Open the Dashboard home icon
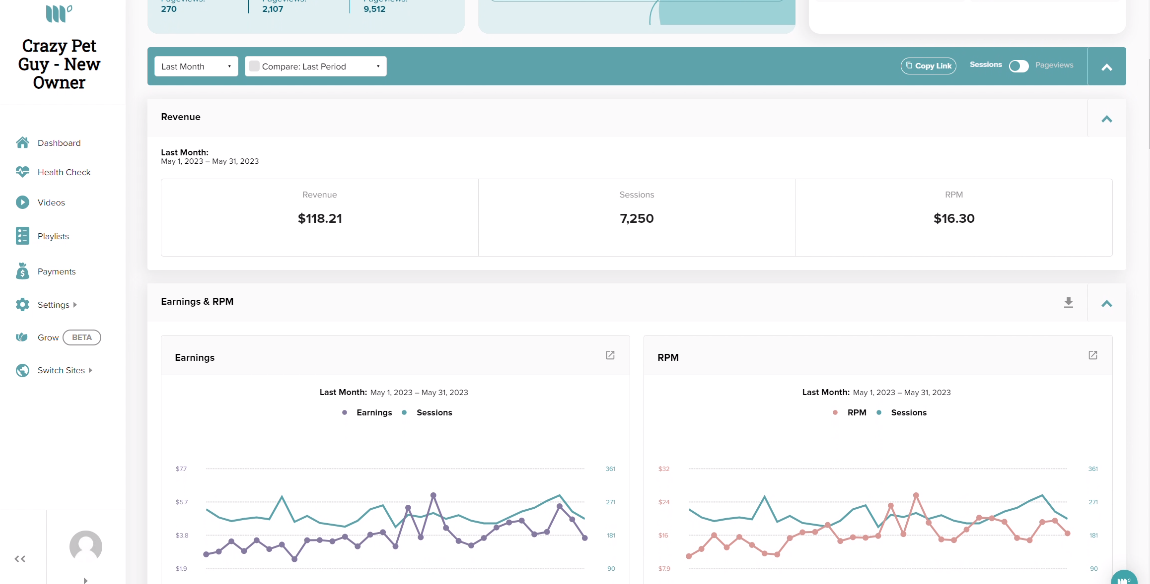The width and height of the screenshot is (1150, 584). [23, 142]
